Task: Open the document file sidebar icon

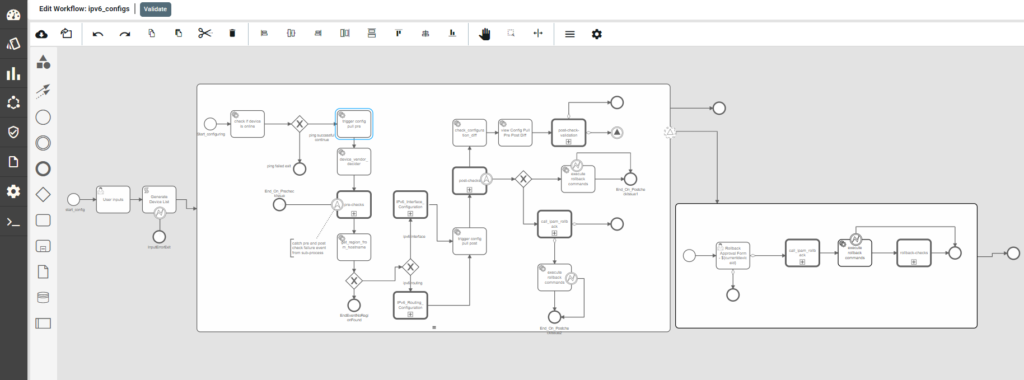Action: click(13, 162)
